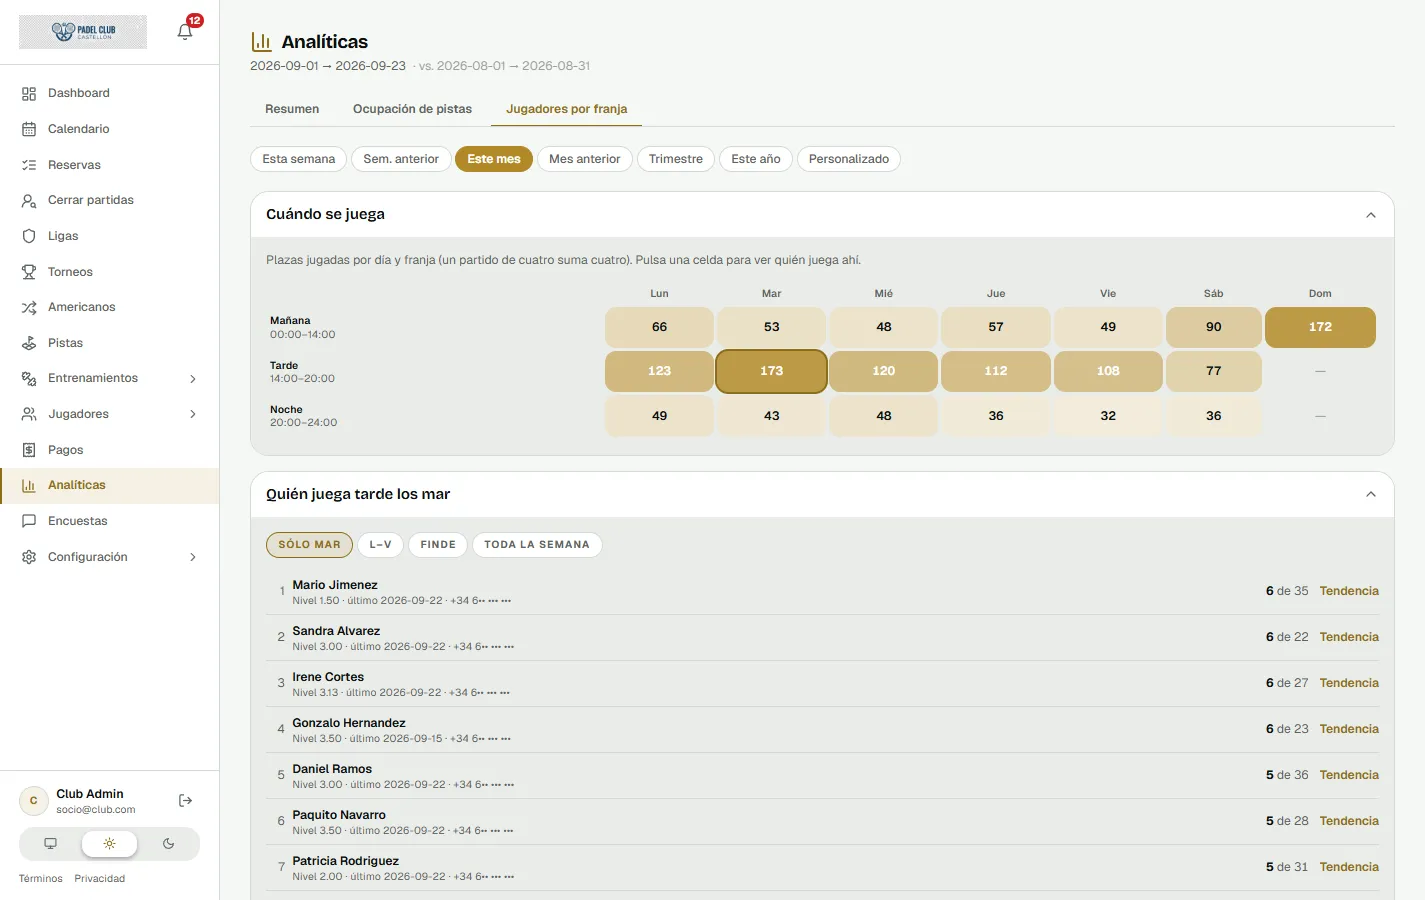Expand the Jugadores submenu chevron
The width and height of the screenshot is (1425, 900).
(193, 414)
